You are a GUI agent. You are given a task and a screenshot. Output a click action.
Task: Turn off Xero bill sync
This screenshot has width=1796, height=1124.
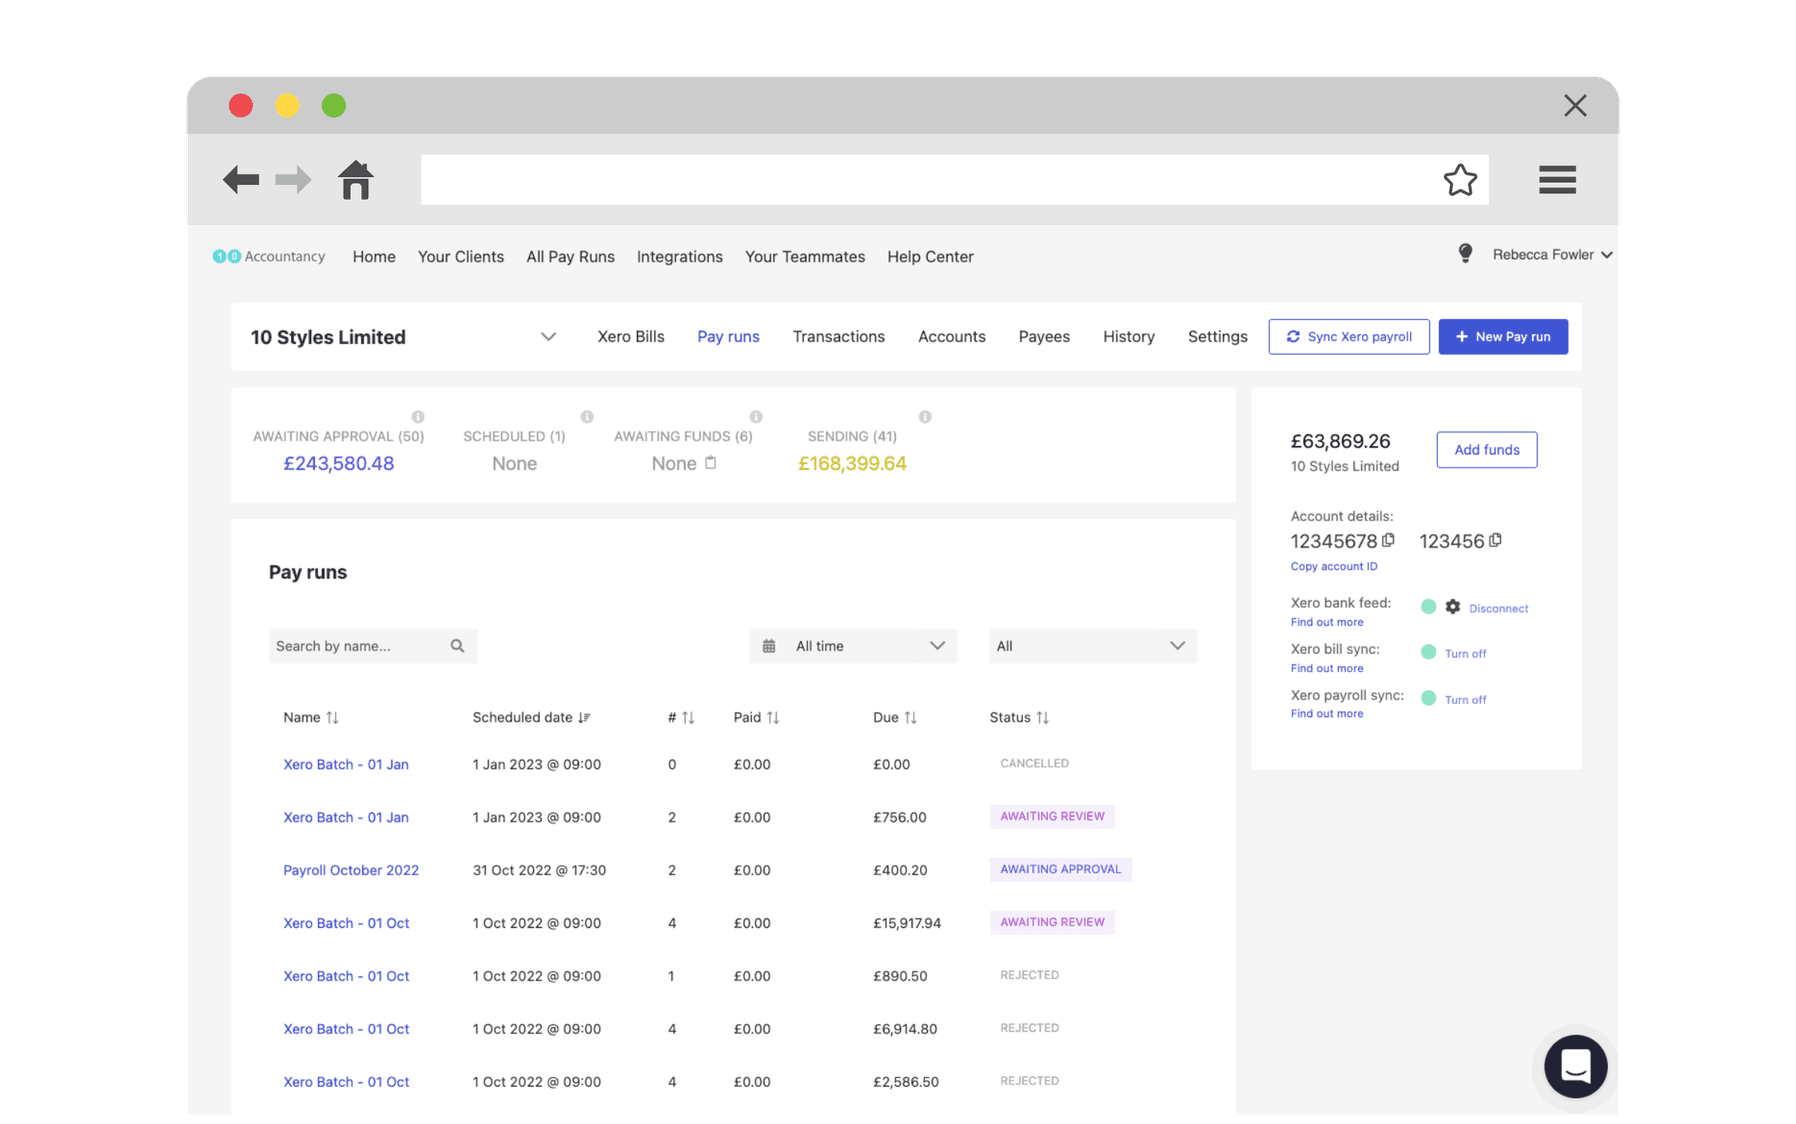point(1465,654)
